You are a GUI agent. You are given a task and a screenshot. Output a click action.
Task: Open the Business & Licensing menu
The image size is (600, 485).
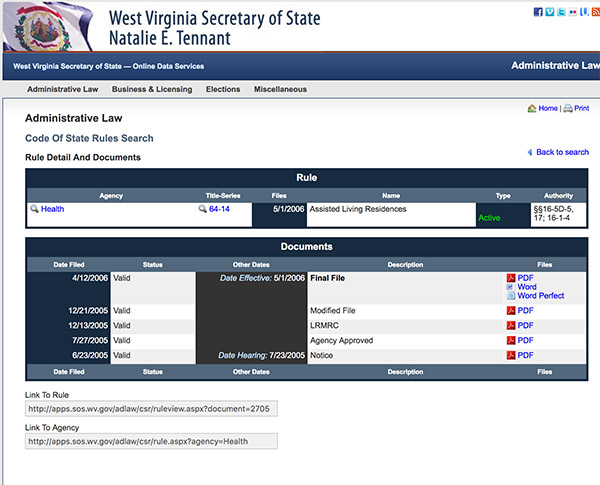[152, 89]
